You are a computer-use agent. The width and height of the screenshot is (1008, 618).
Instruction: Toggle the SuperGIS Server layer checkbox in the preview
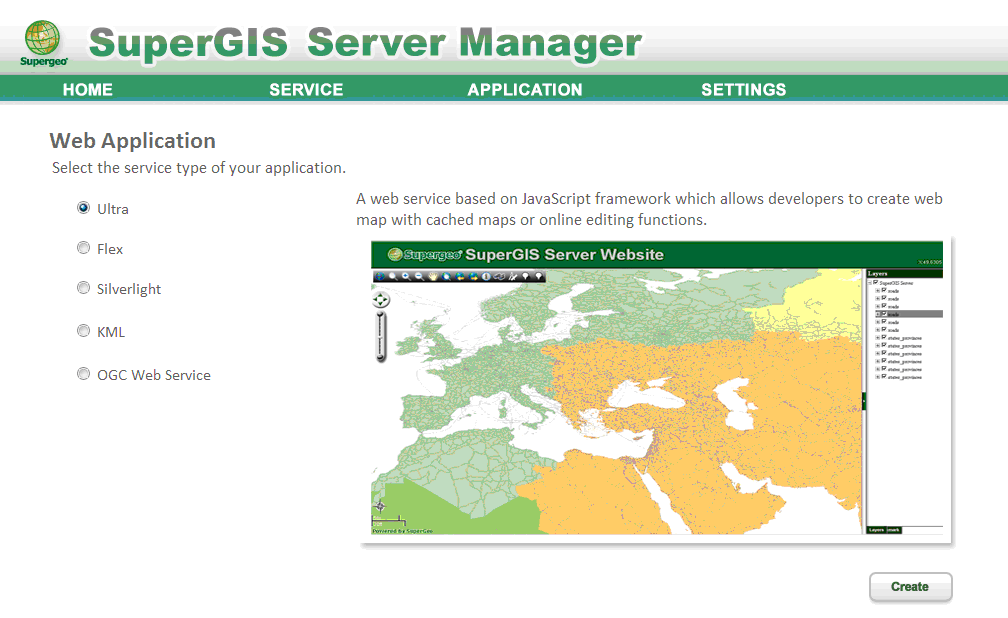[x=876, y=282]
